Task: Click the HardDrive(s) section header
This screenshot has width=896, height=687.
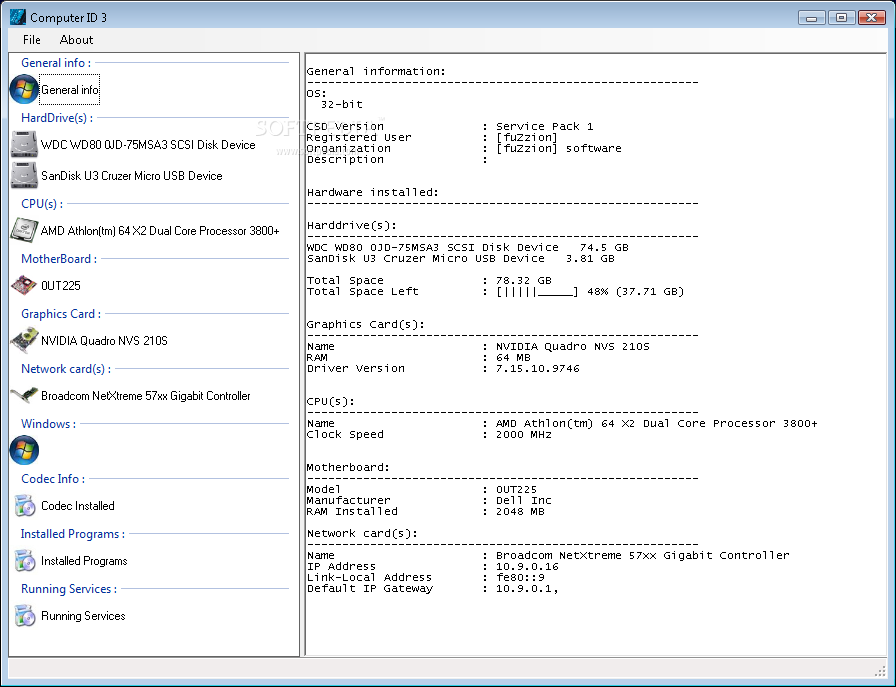Action: 57,118
